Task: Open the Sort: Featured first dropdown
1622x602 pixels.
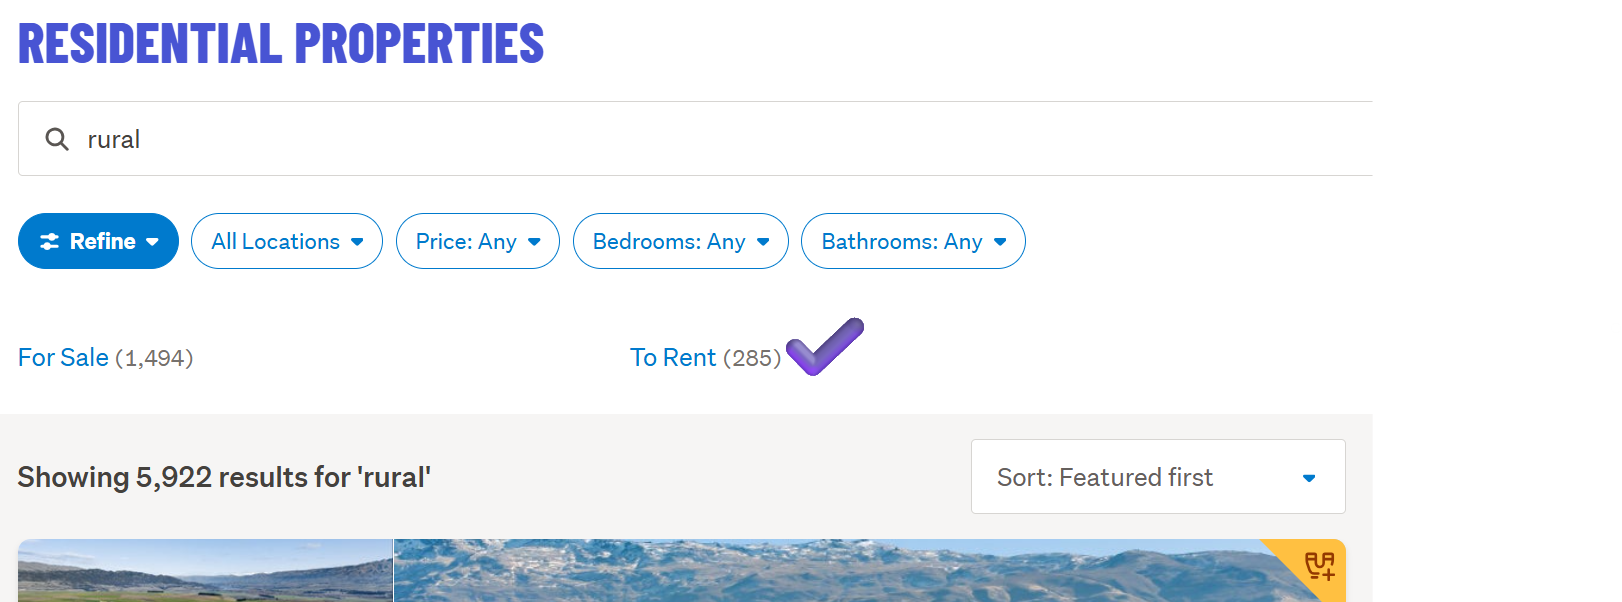Action: point(1157,477)
